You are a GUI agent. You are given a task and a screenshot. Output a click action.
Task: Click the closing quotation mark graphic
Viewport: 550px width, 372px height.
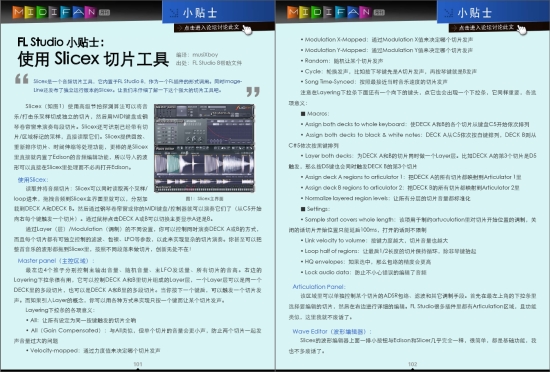pyautogui.click(x=253, y=92)
